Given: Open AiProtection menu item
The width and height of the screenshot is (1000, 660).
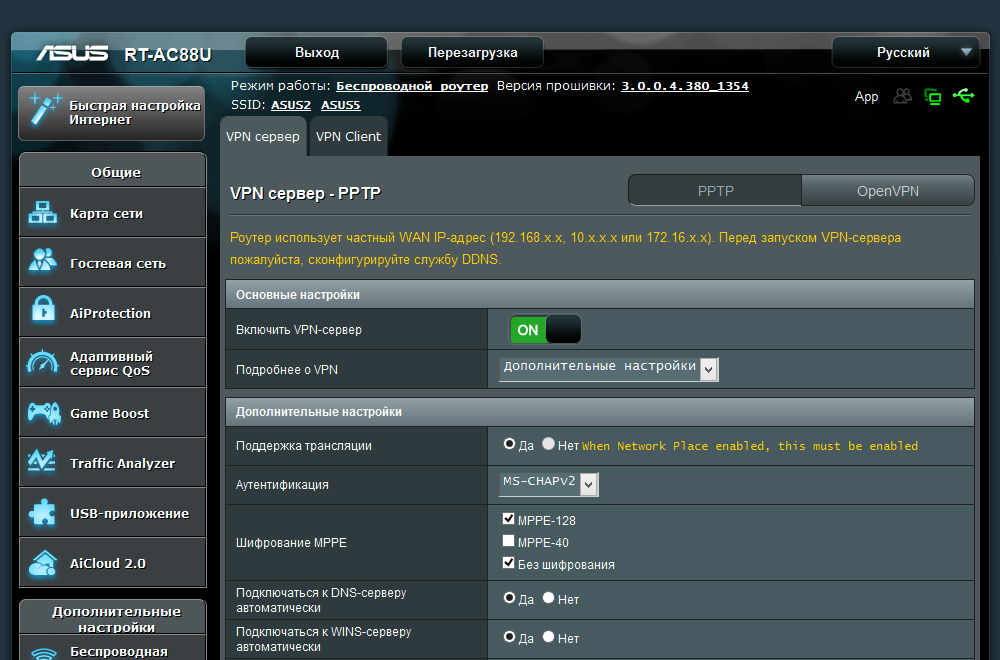Looking at the screenshot, I should (x=113, y=312).
